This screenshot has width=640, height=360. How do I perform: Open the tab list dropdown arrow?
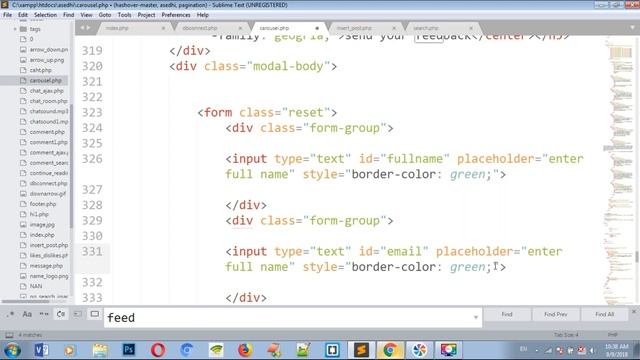pyautogui.click(x=632, y=28)
